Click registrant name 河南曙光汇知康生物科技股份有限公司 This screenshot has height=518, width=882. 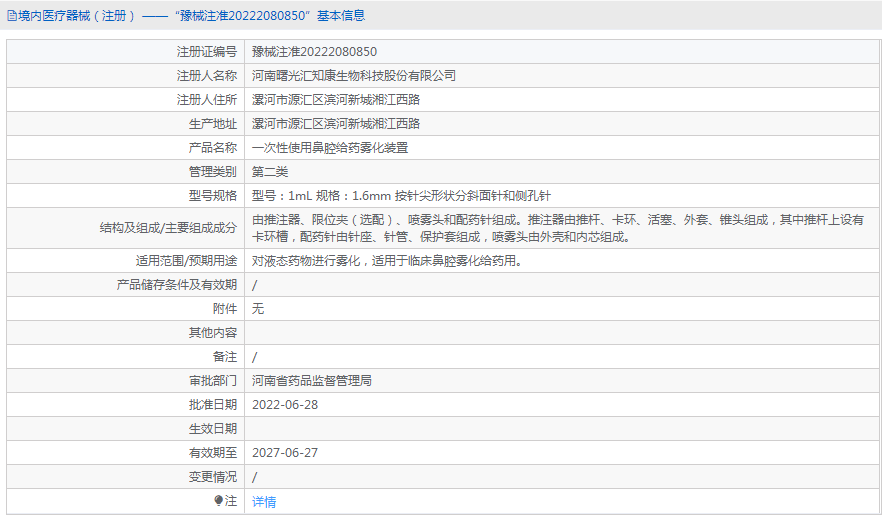(x=354, y=76)
